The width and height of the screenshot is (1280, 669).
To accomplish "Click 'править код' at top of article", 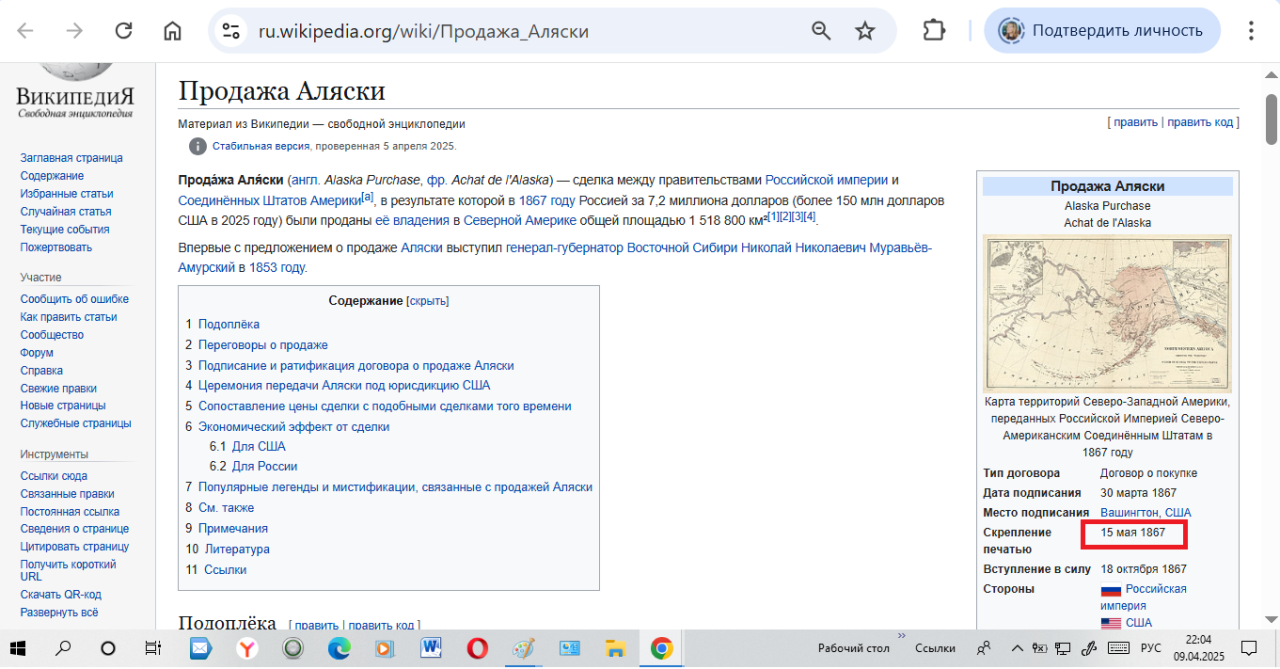I will coord(1200,122).
